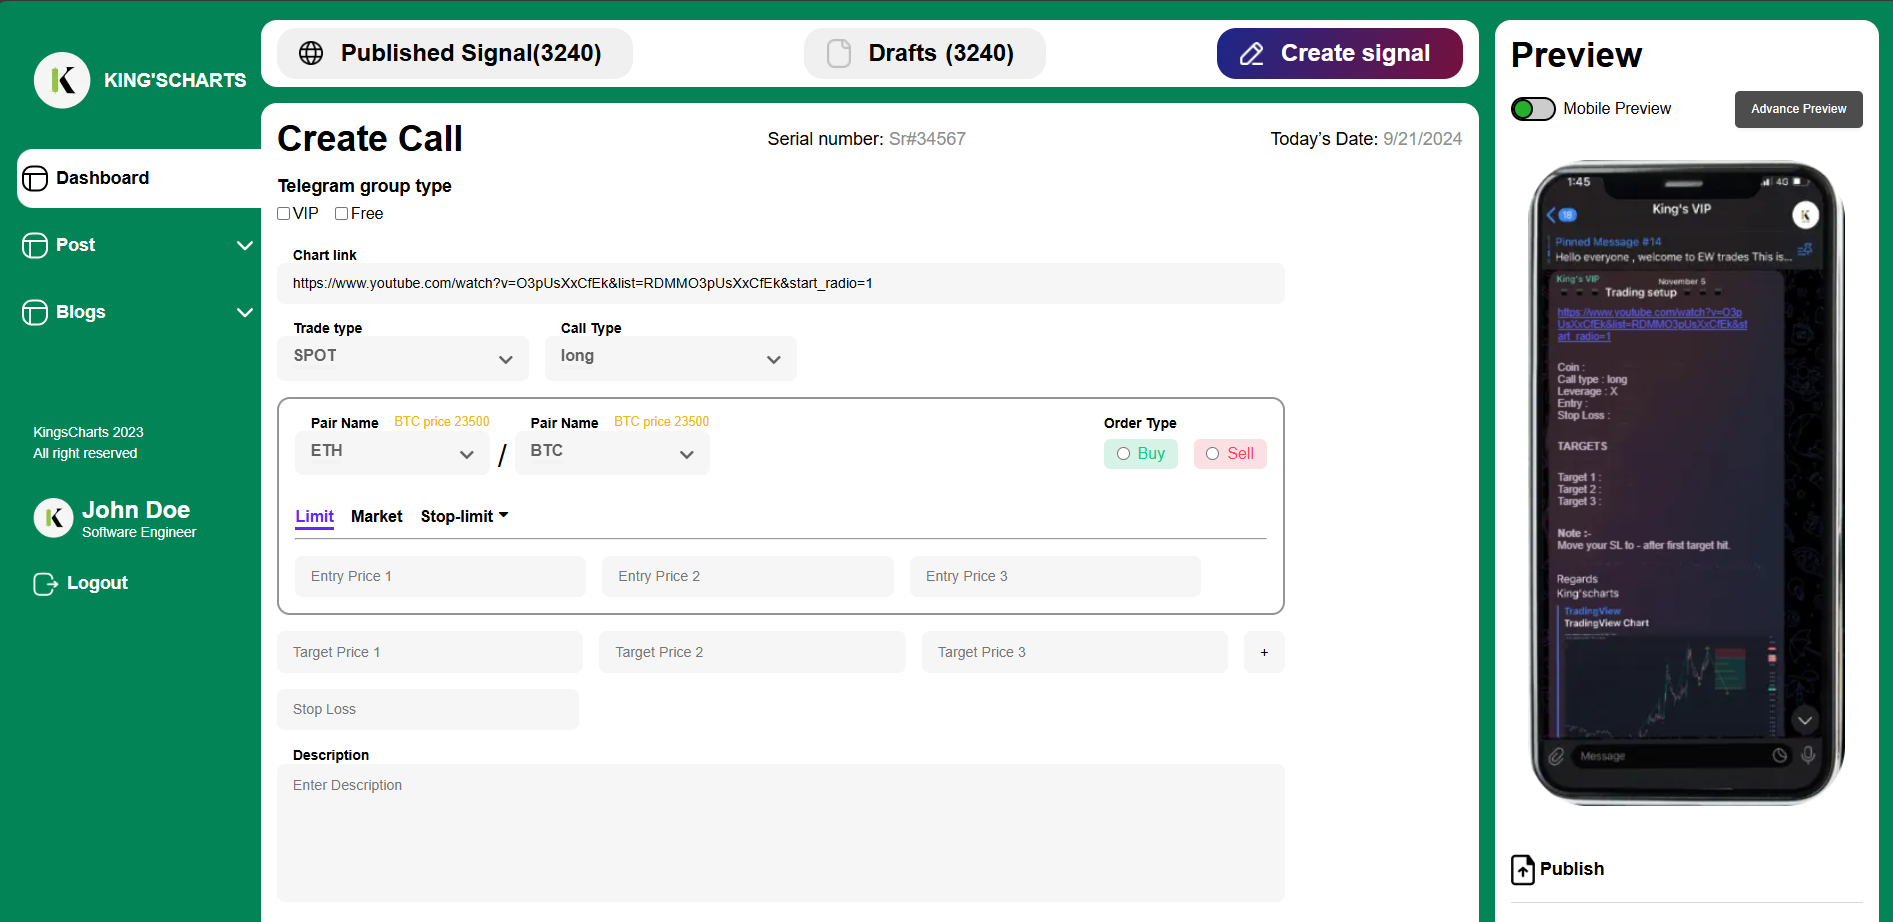
Task: Click the Advance Preview button
Action: point(1798,108)
